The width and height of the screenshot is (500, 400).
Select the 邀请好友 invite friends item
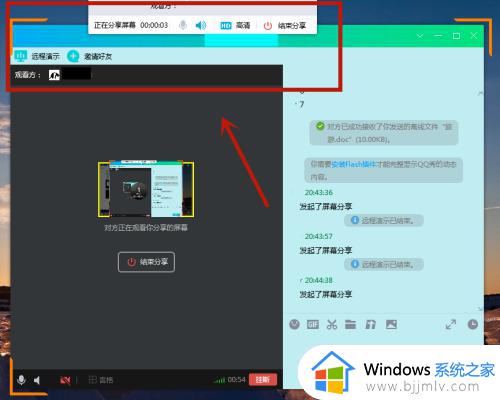coord(90,56)
